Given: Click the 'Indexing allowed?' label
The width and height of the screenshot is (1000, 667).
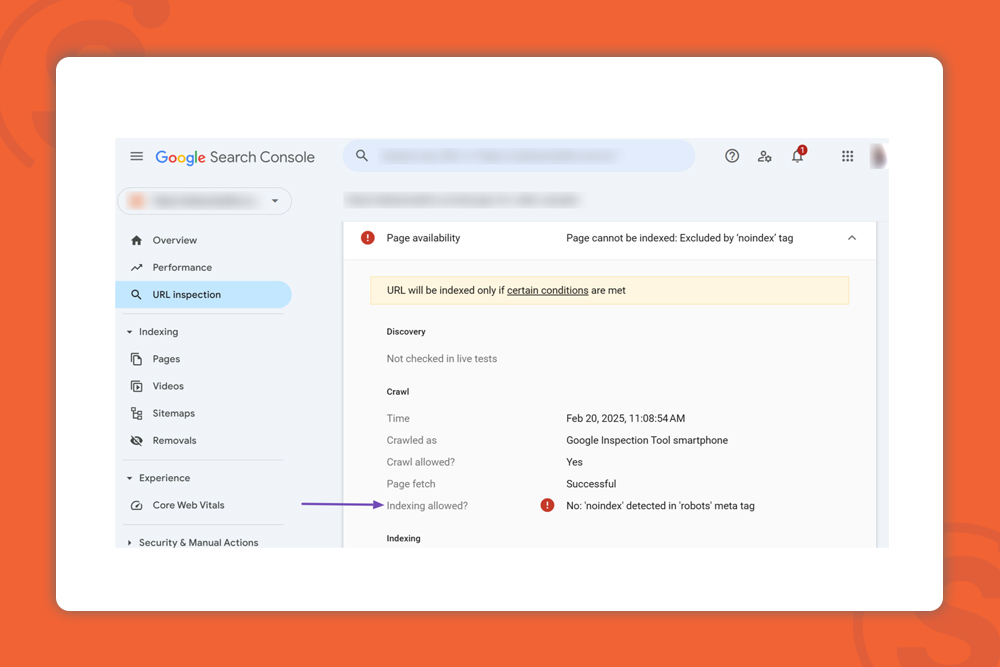Looking at the screenshot, I should [x=427, y=506].
